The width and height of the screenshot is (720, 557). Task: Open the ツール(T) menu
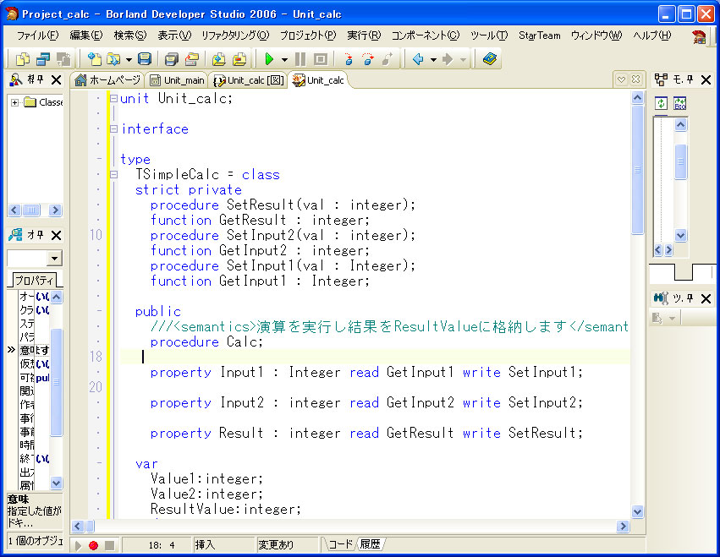point(489,35)
